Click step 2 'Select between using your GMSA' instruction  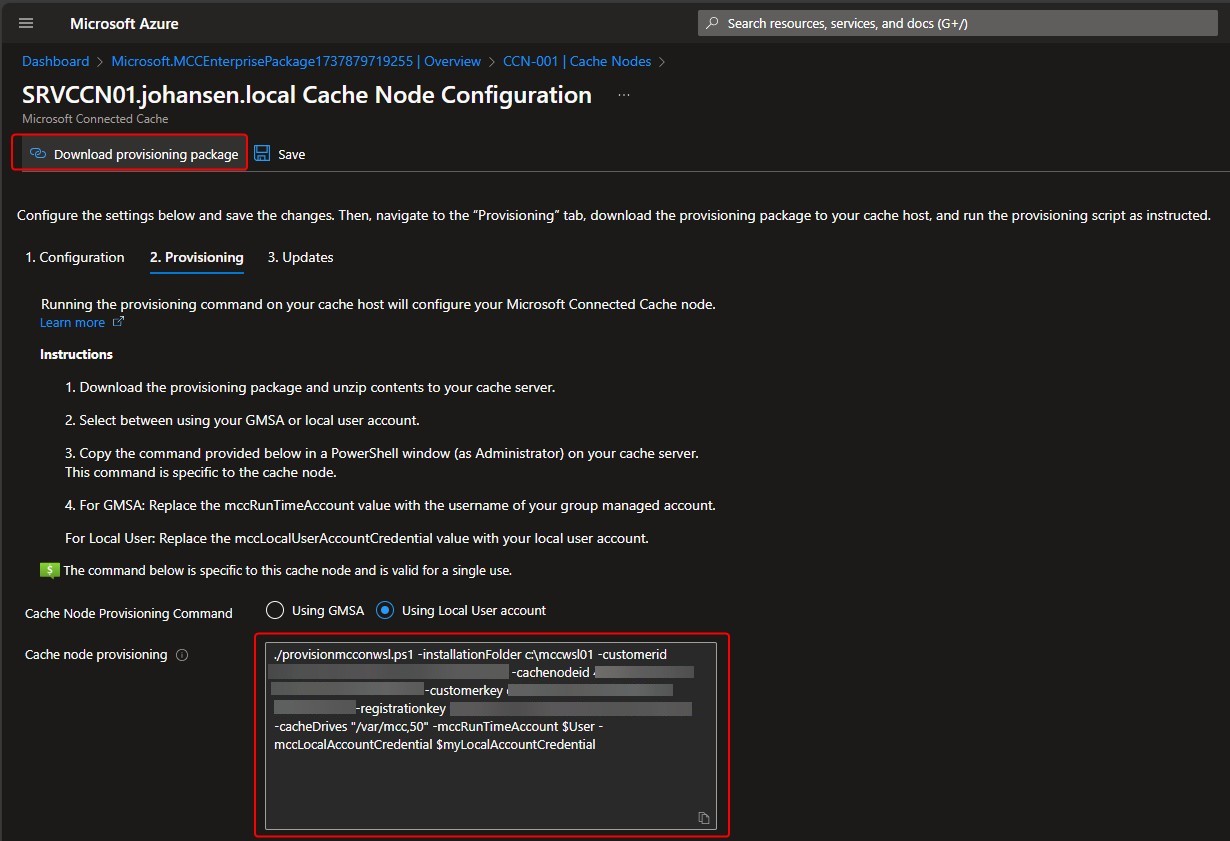coord(242,420)
